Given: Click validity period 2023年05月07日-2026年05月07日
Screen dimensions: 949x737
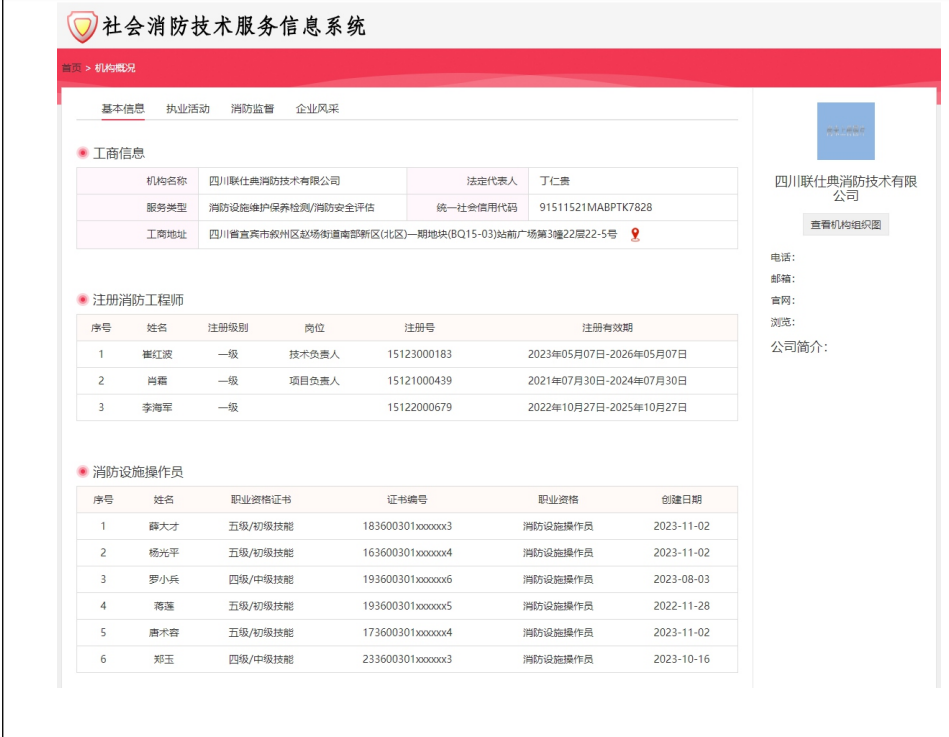Looking at the screenshot, I should tap(607, 355).
